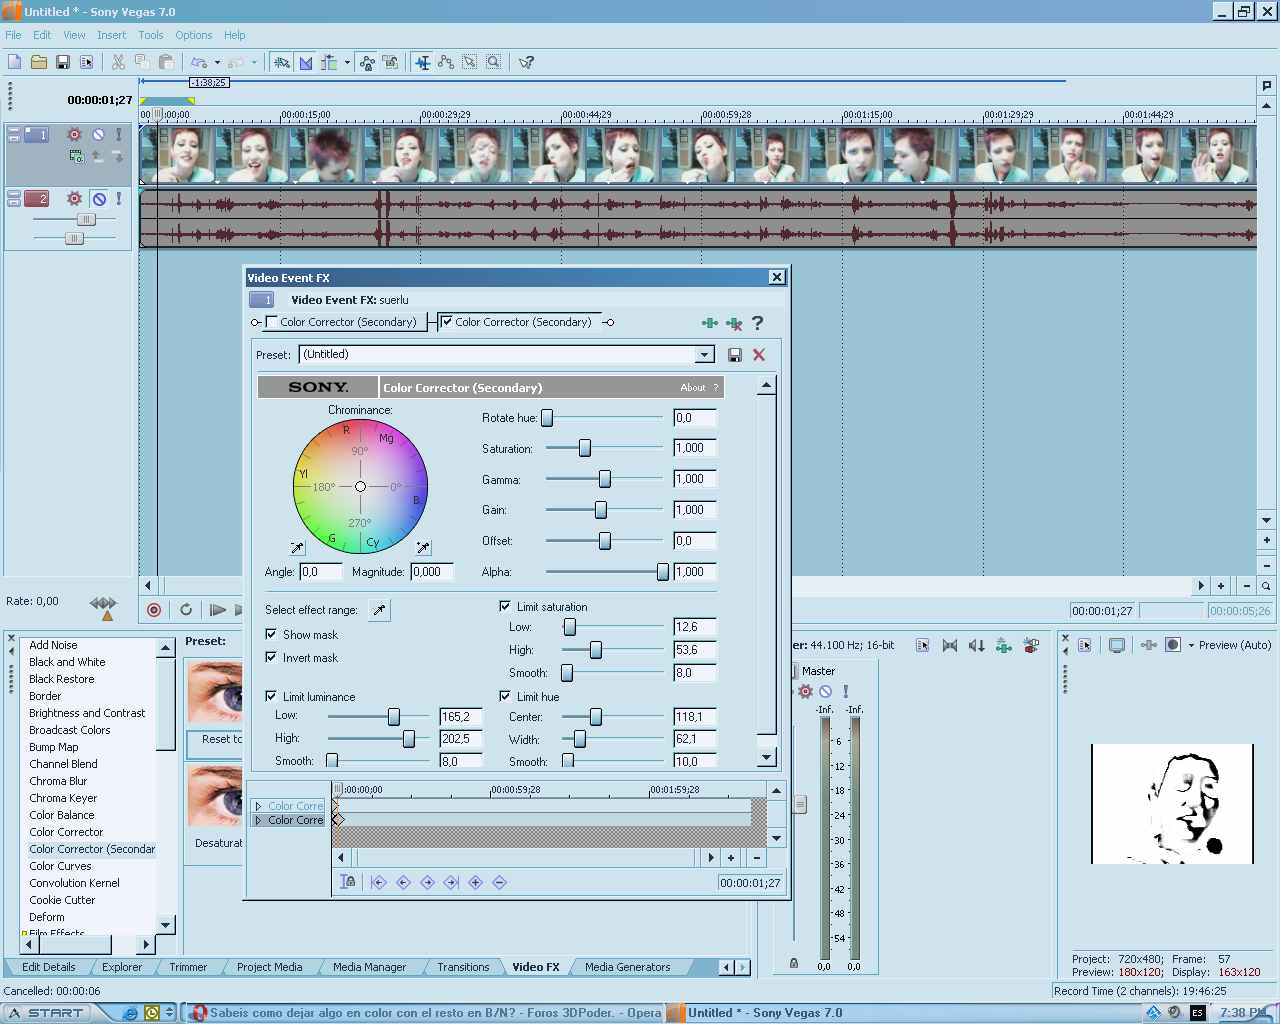Open the File menu
Screen dimensions: 1280x1024
click(x=13, y=35)
